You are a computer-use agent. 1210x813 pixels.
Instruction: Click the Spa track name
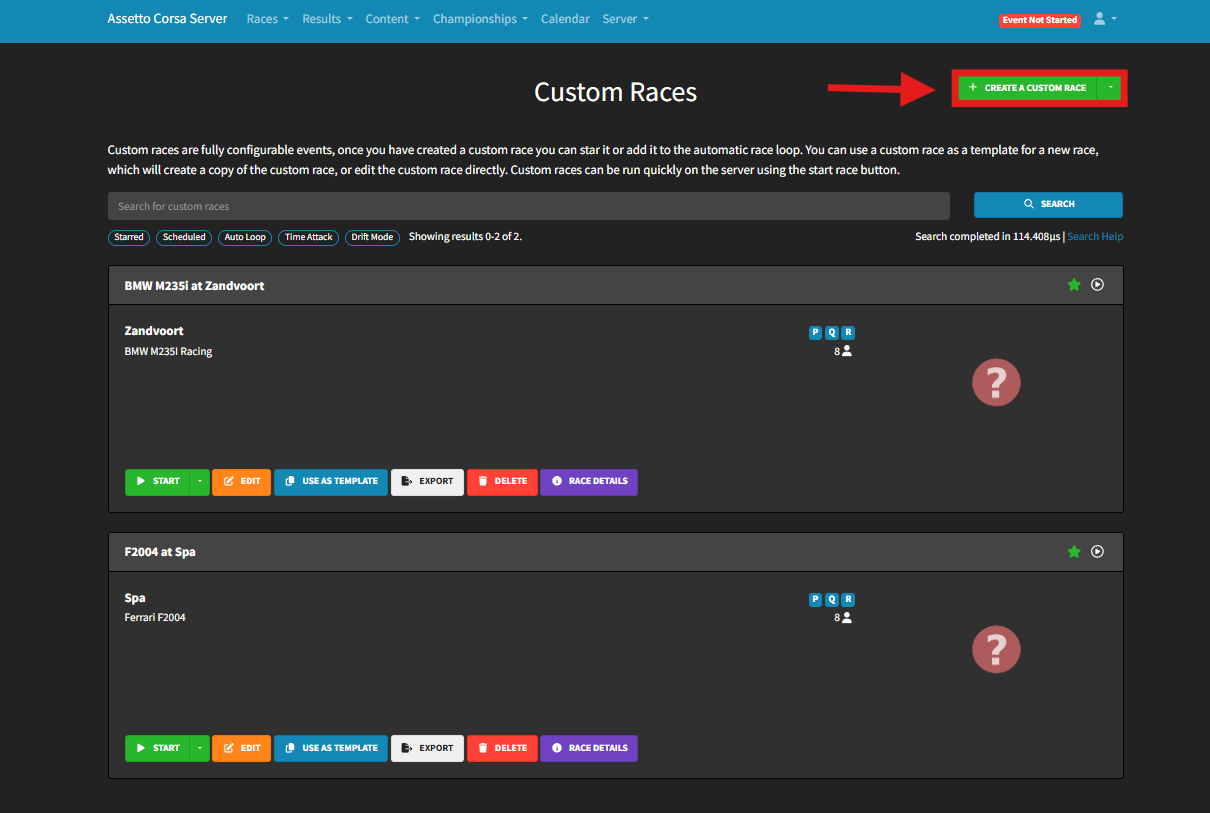pos(135,598)
